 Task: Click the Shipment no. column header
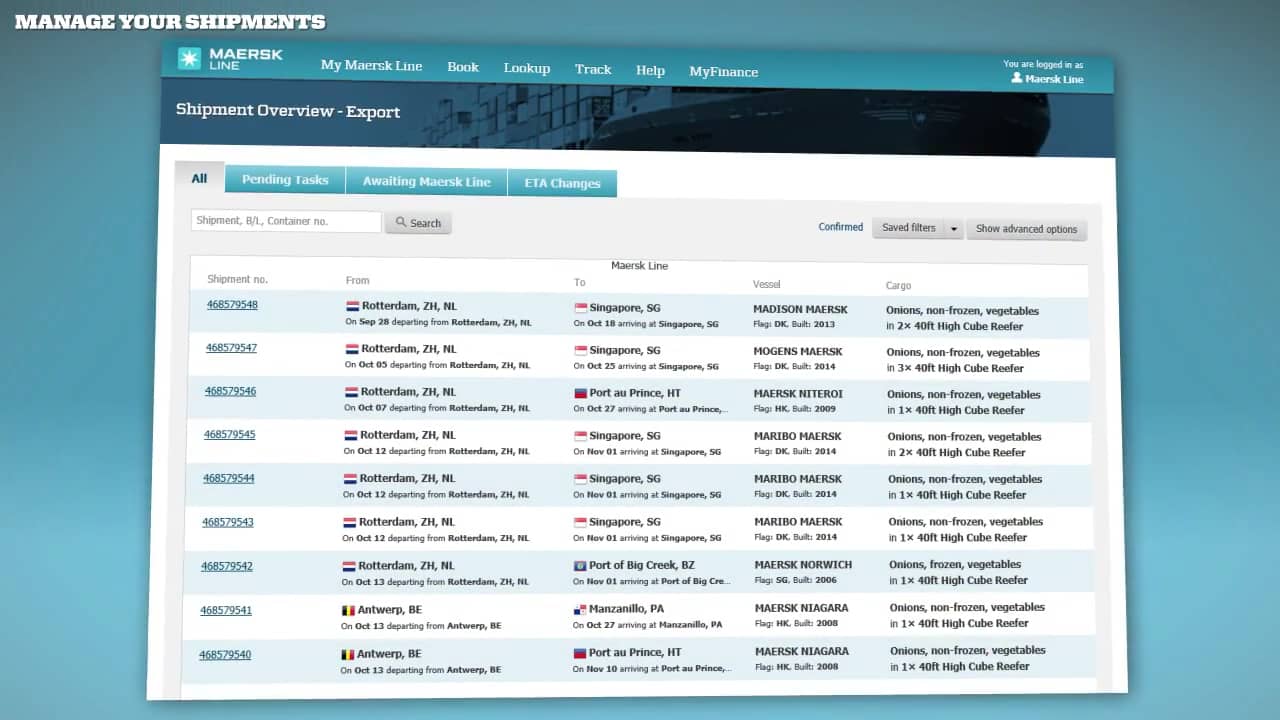(x=238, y=279)
